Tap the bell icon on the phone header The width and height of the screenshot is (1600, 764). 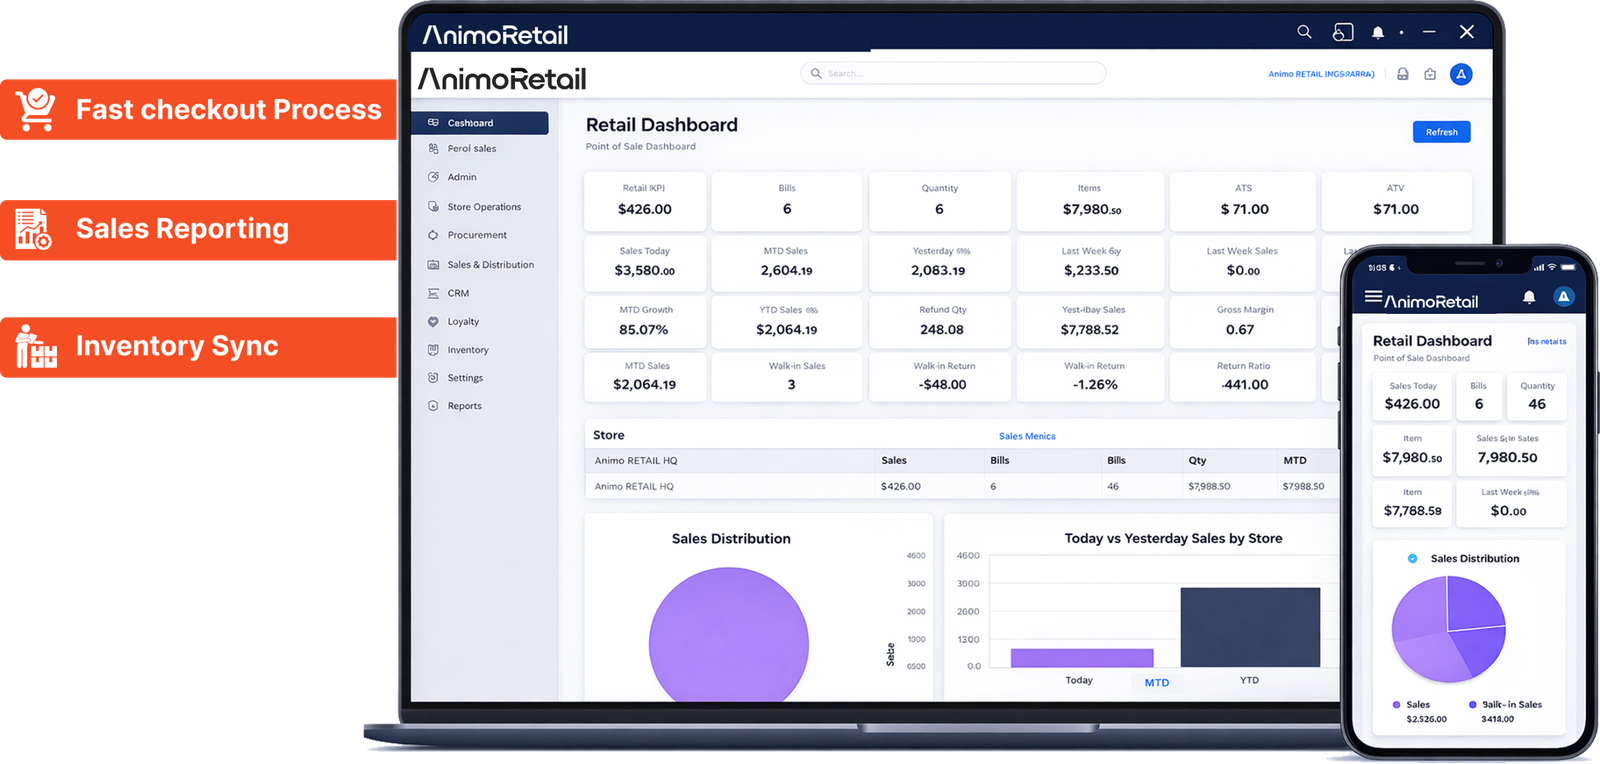[x=1528, y=297]
